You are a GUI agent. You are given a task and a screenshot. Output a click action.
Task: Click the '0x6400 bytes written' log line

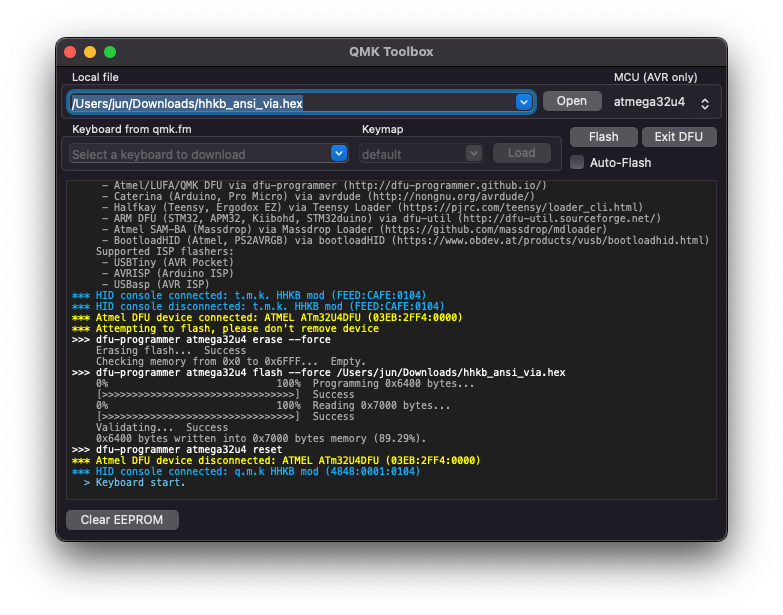tap(261, 438)
